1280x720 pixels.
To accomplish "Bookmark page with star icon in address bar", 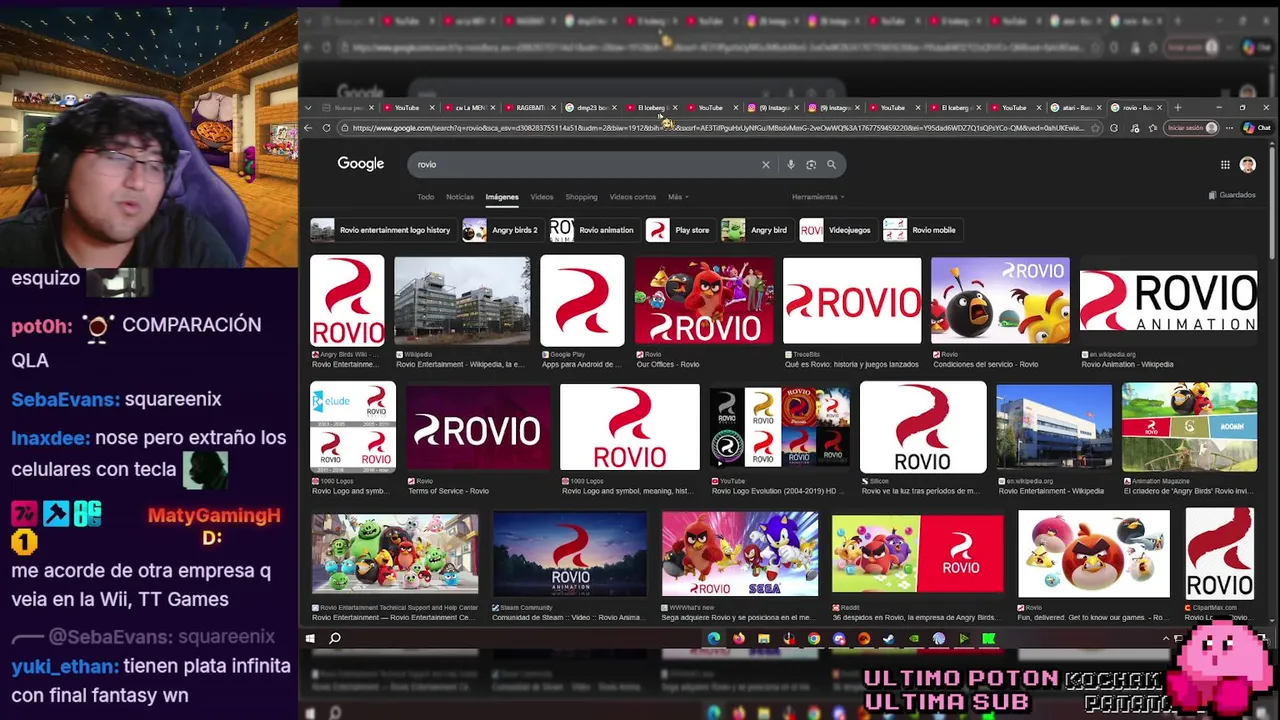I will click(1095, 128).
